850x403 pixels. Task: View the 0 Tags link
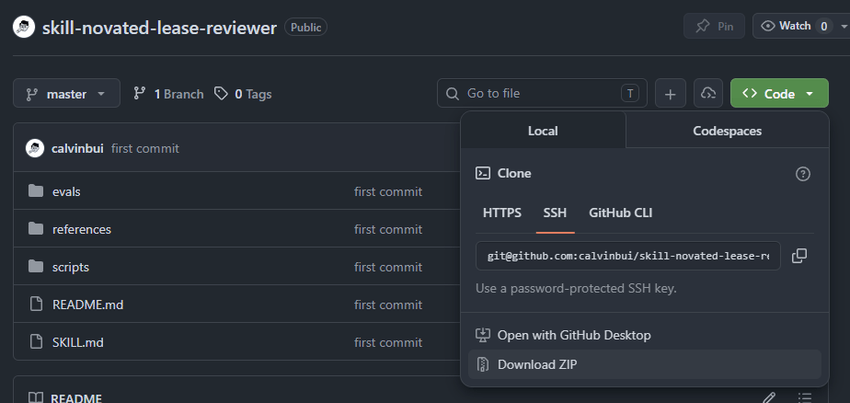point(243,94)
